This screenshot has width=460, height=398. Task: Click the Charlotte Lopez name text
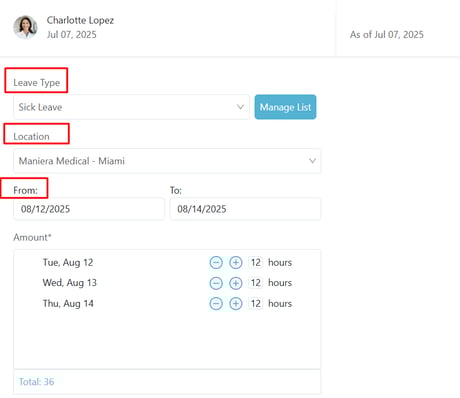(x=80, y=20)
